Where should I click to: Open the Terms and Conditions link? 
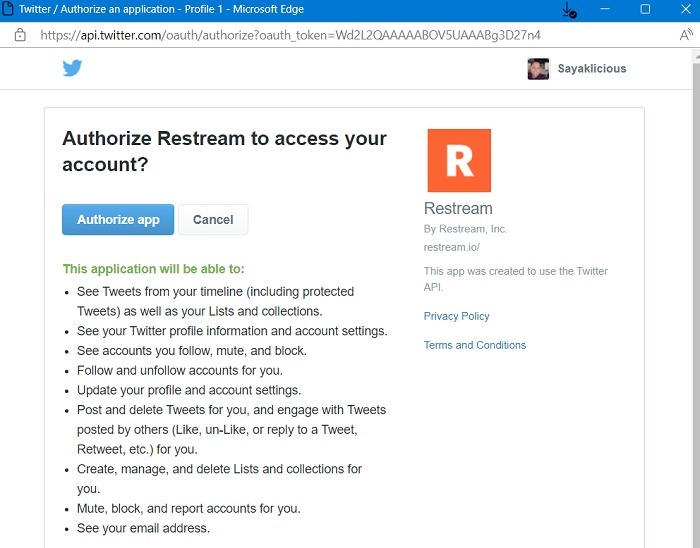click(475, 345)
